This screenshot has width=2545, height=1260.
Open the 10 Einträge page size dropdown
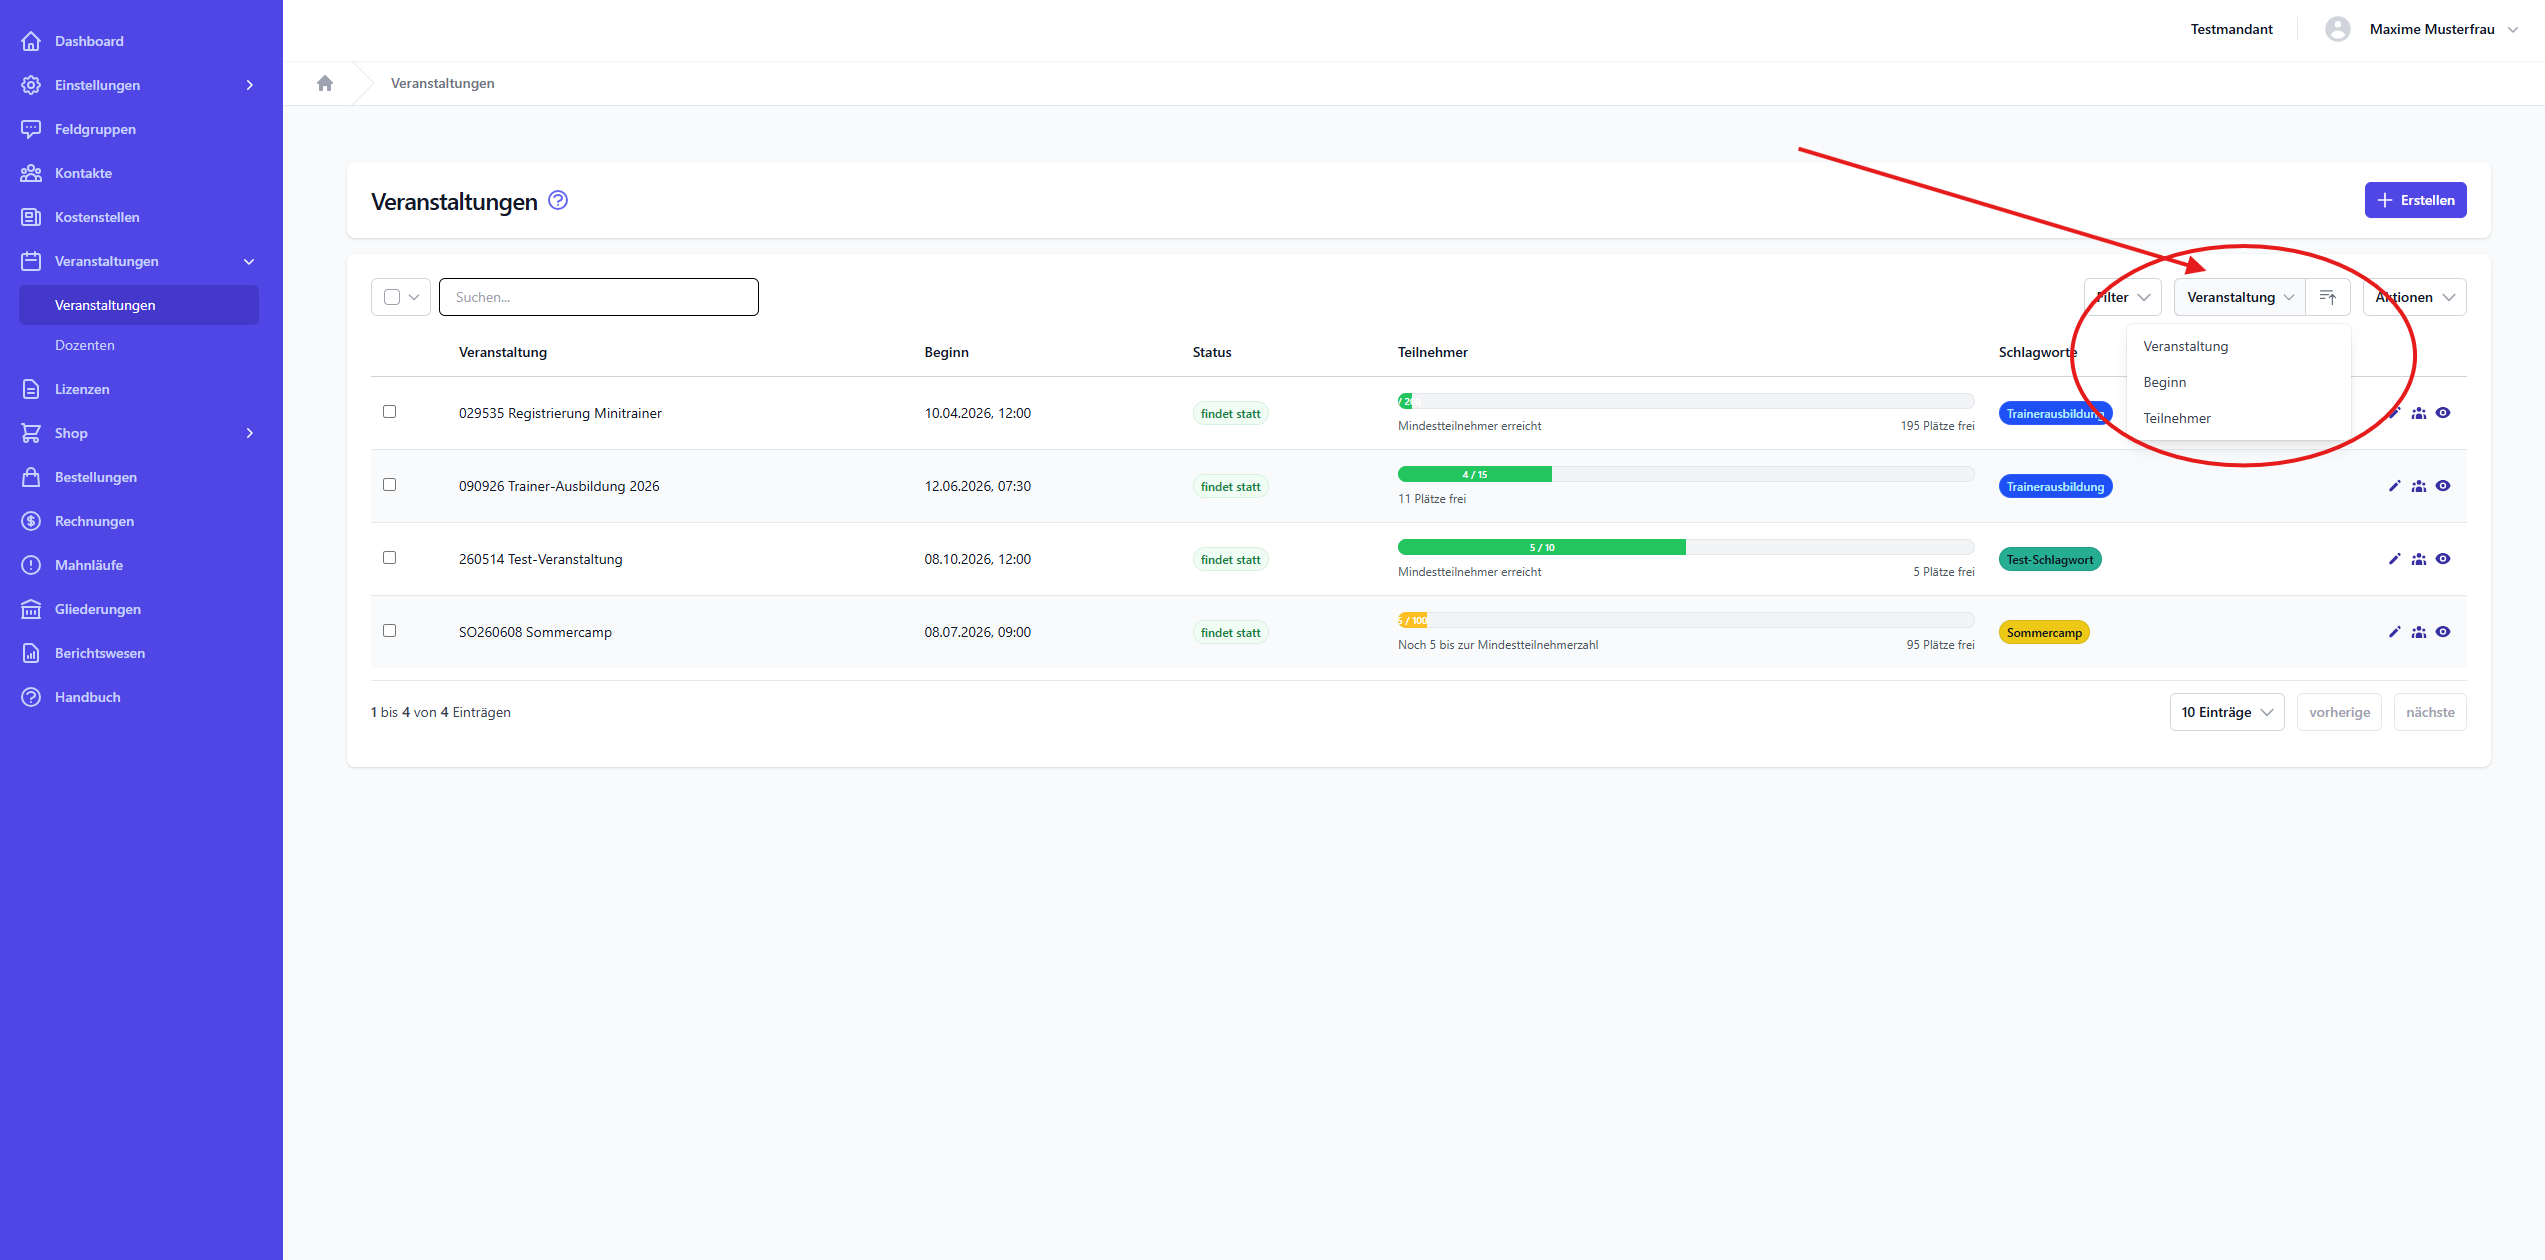click(x=2226, y=712)
